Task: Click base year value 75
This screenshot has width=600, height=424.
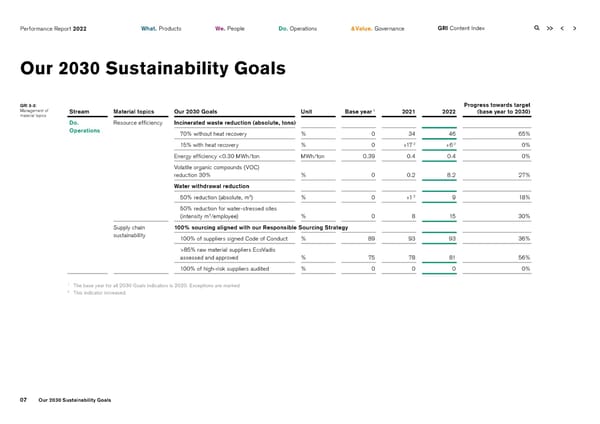Action: [372, 258]
